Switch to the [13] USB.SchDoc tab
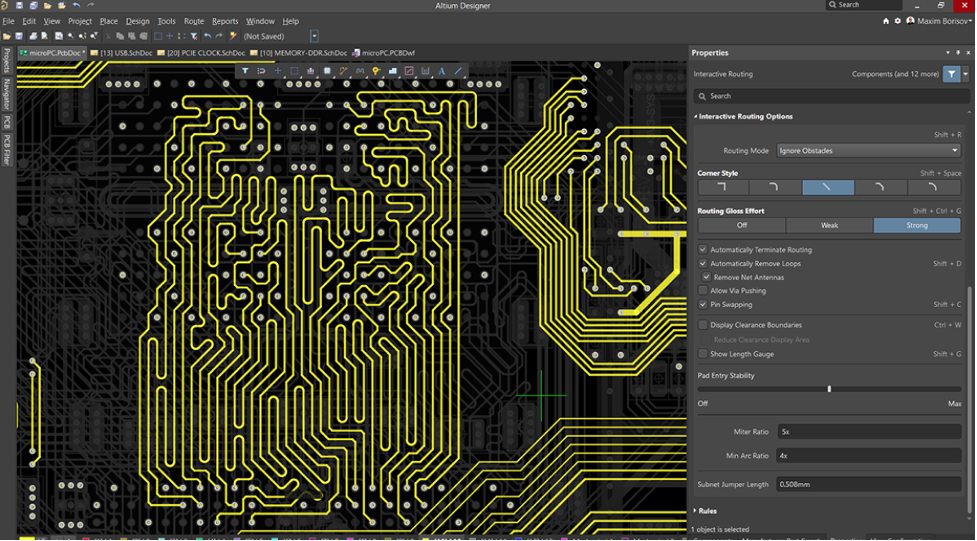Viewport: 977px width, 541px height. coord(122,53)
